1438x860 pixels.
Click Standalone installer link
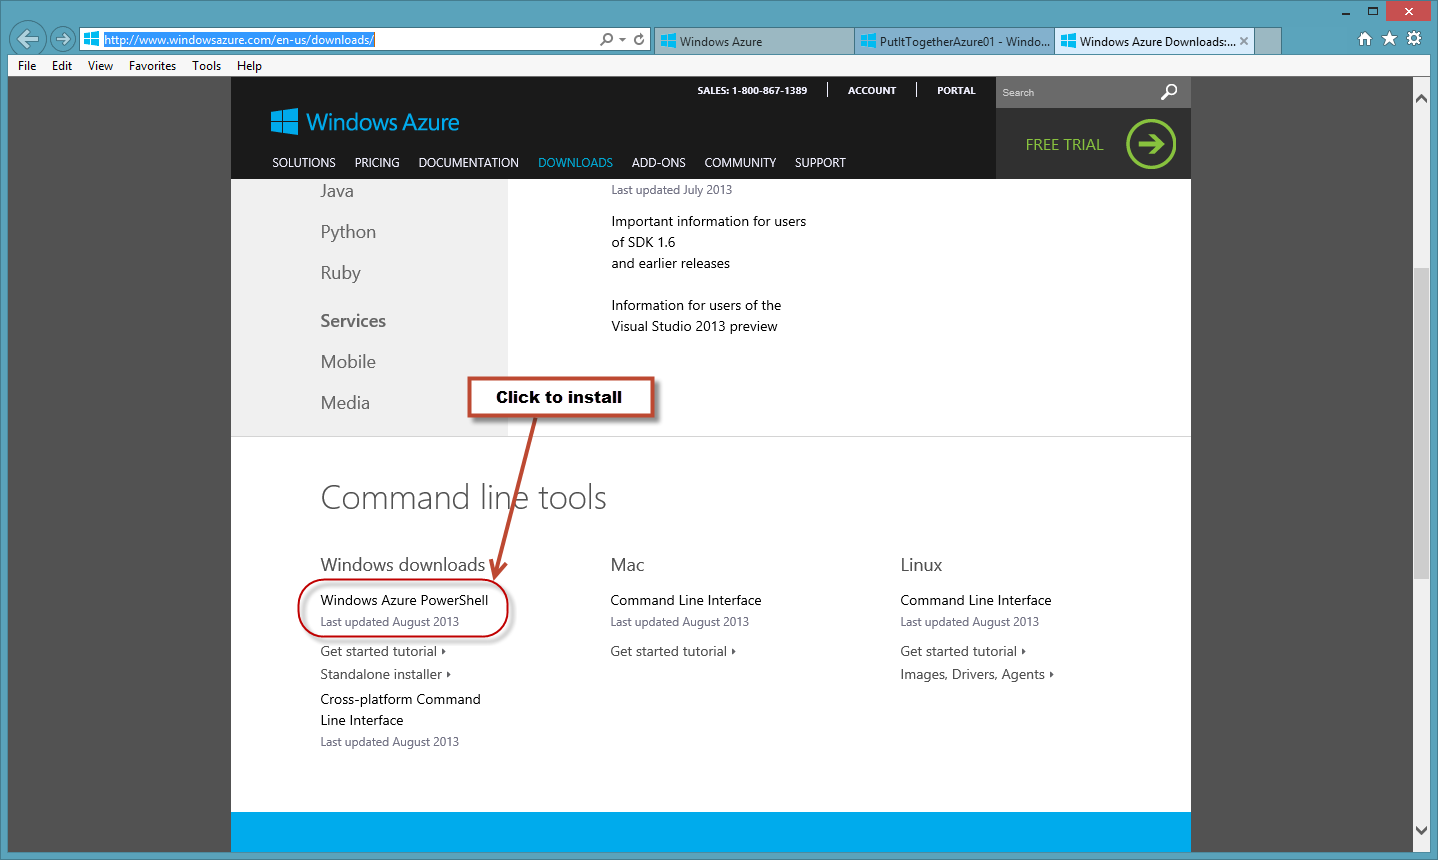click(x=385, y=674)
